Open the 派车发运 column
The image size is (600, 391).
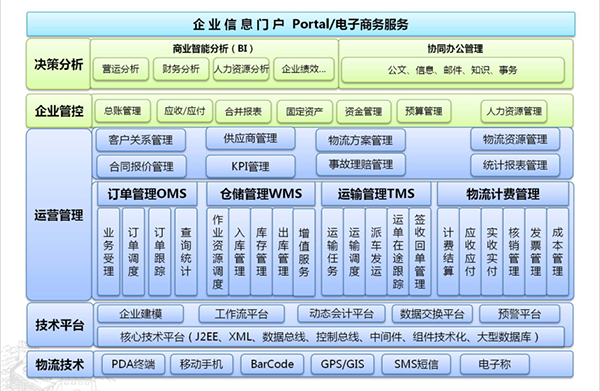click(376, 252)
